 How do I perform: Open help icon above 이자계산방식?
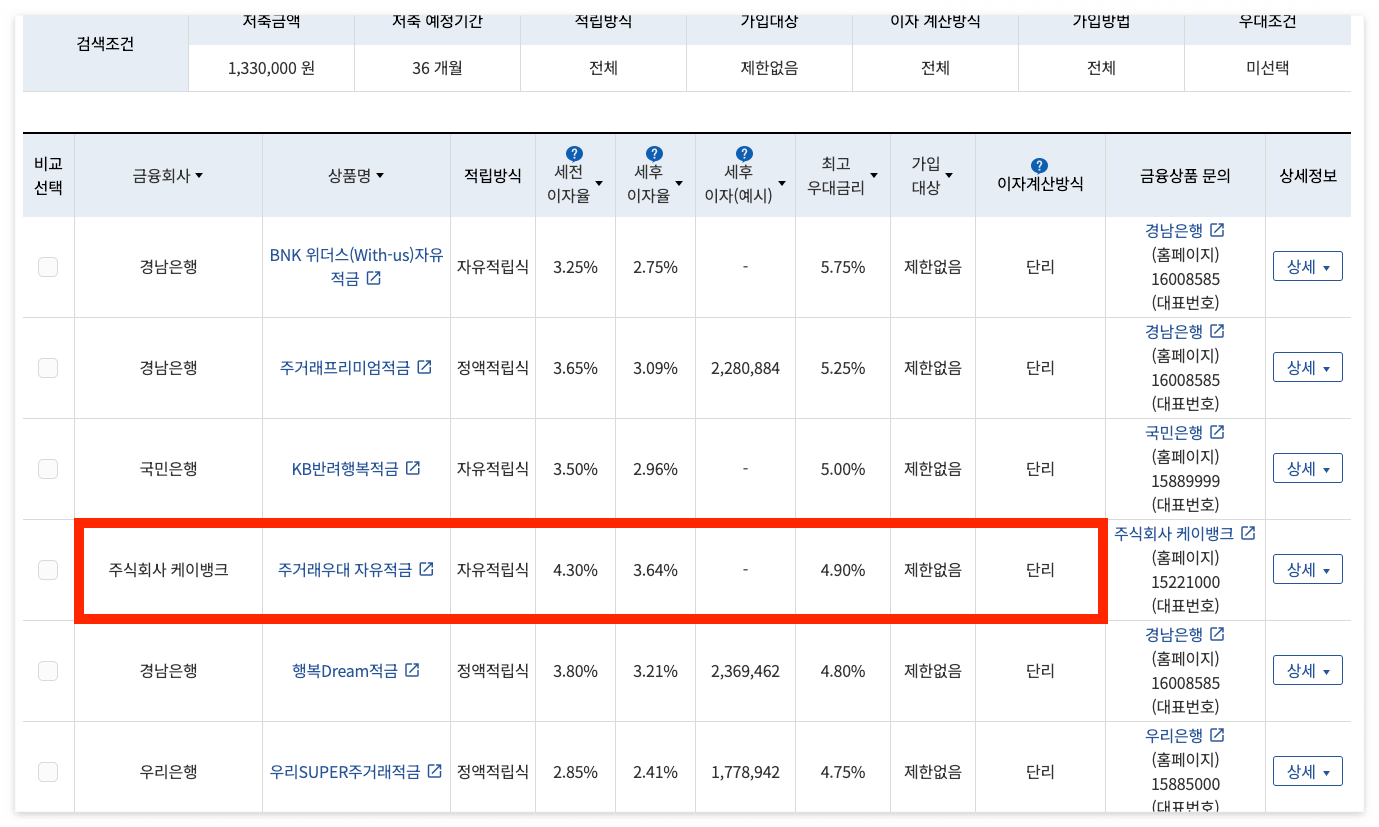point(1039,166)
